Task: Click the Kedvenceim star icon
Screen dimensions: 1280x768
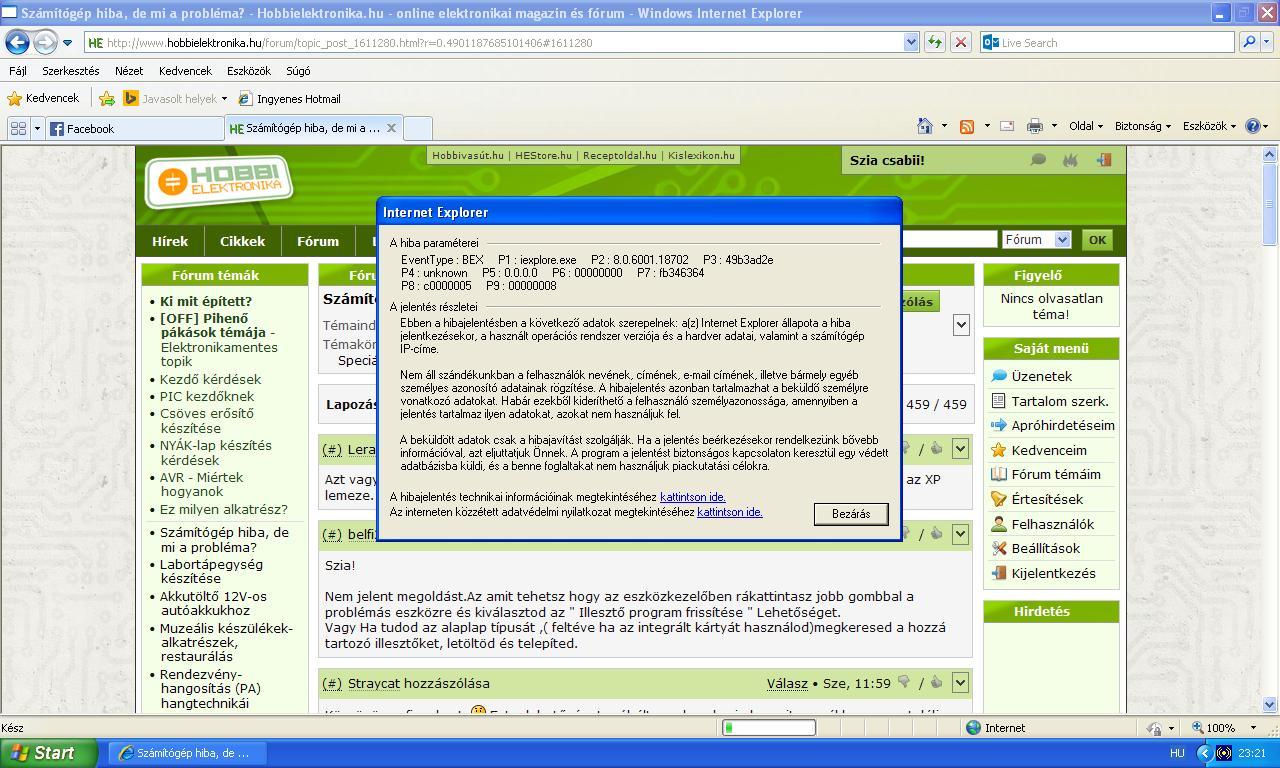Action: [x=998, y=450]
